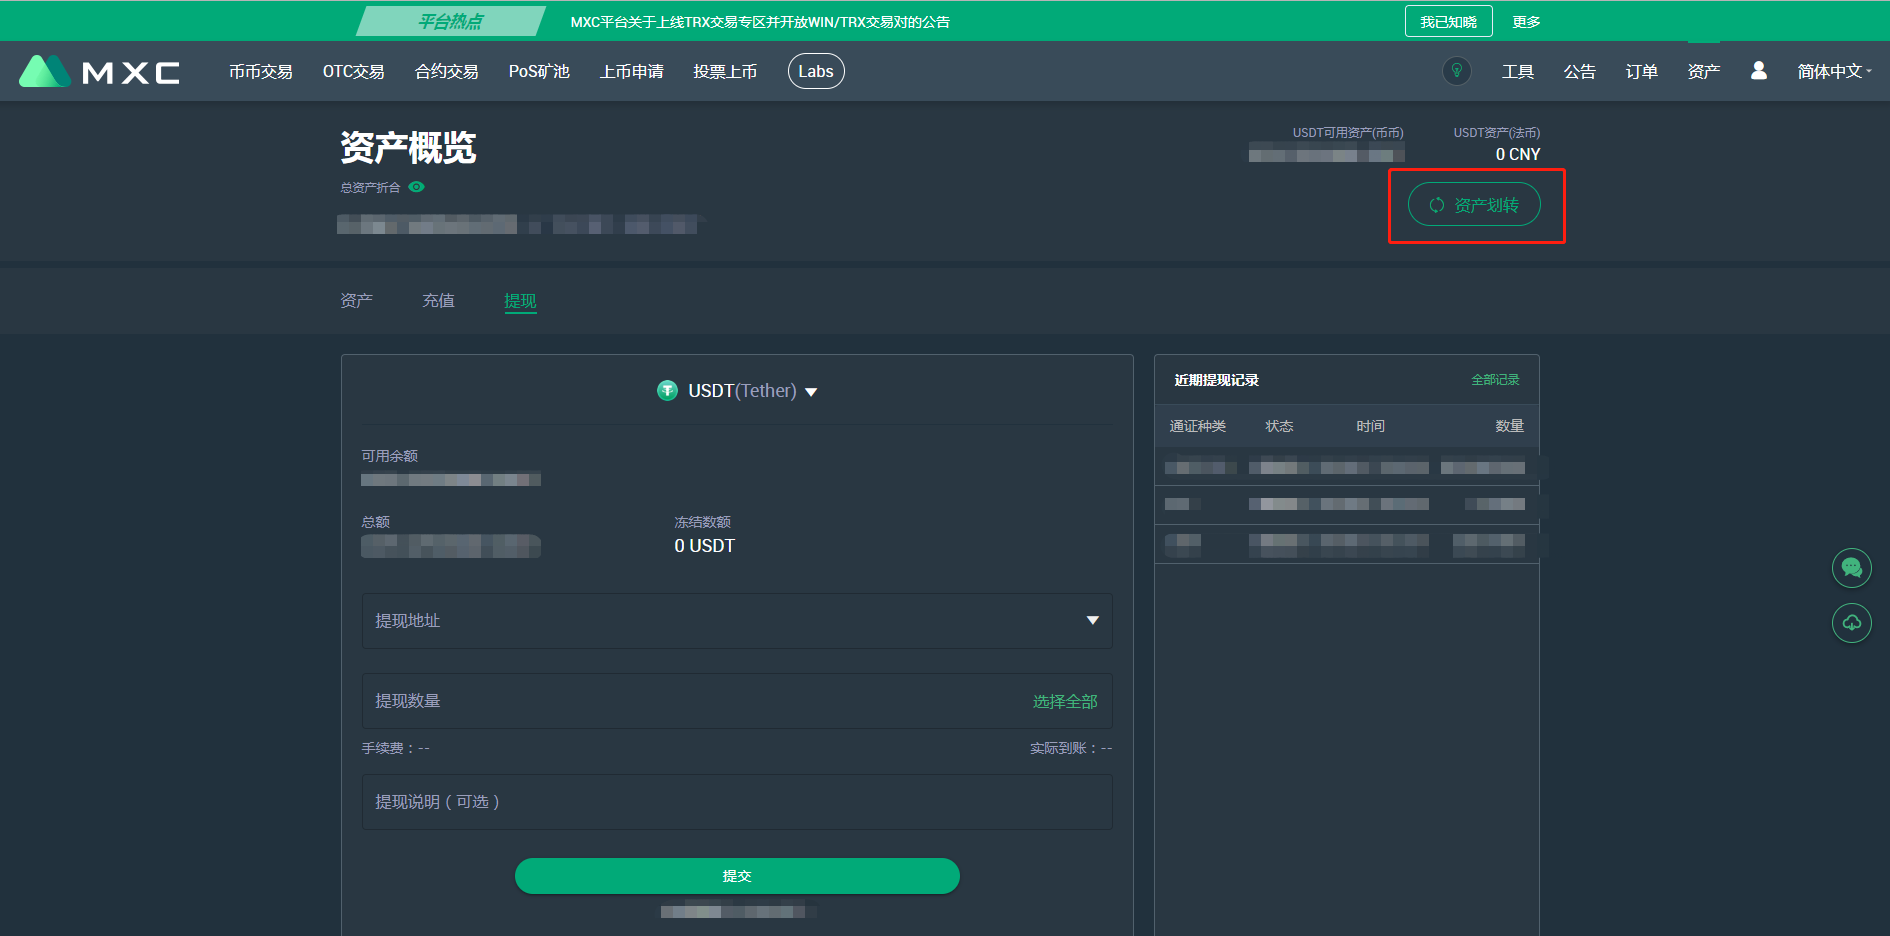Switch to the 资产 tab
1890x936 pixels.
356,301
